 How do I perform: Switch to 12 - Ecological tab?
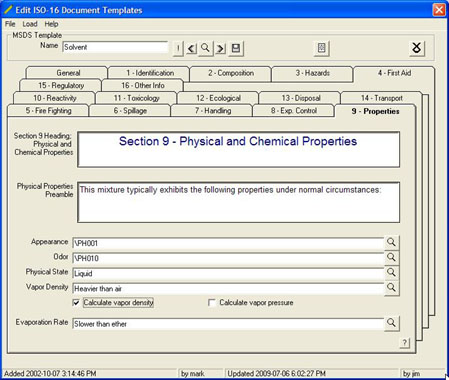[218, 98]
